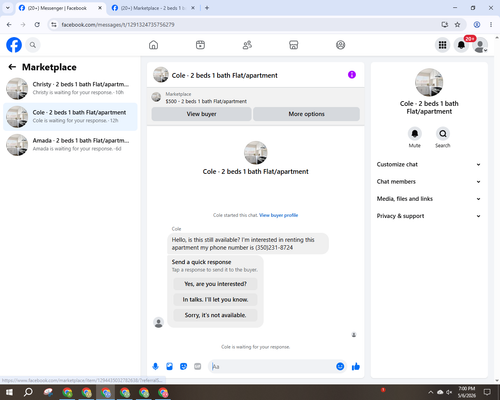Open the emoji picker smiley icon
Viewport: 500px width, 400px height.
(x=340, y=367)
